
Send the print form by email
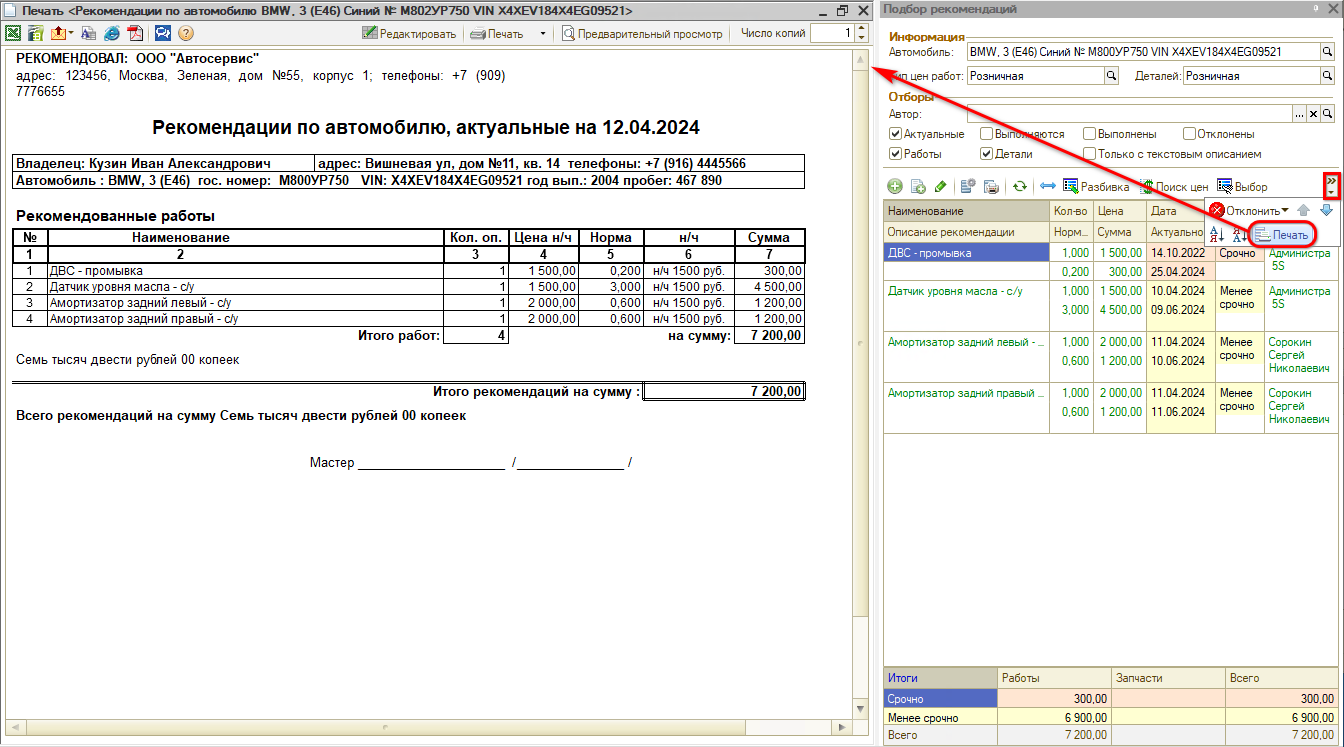(x=58, y=33)
